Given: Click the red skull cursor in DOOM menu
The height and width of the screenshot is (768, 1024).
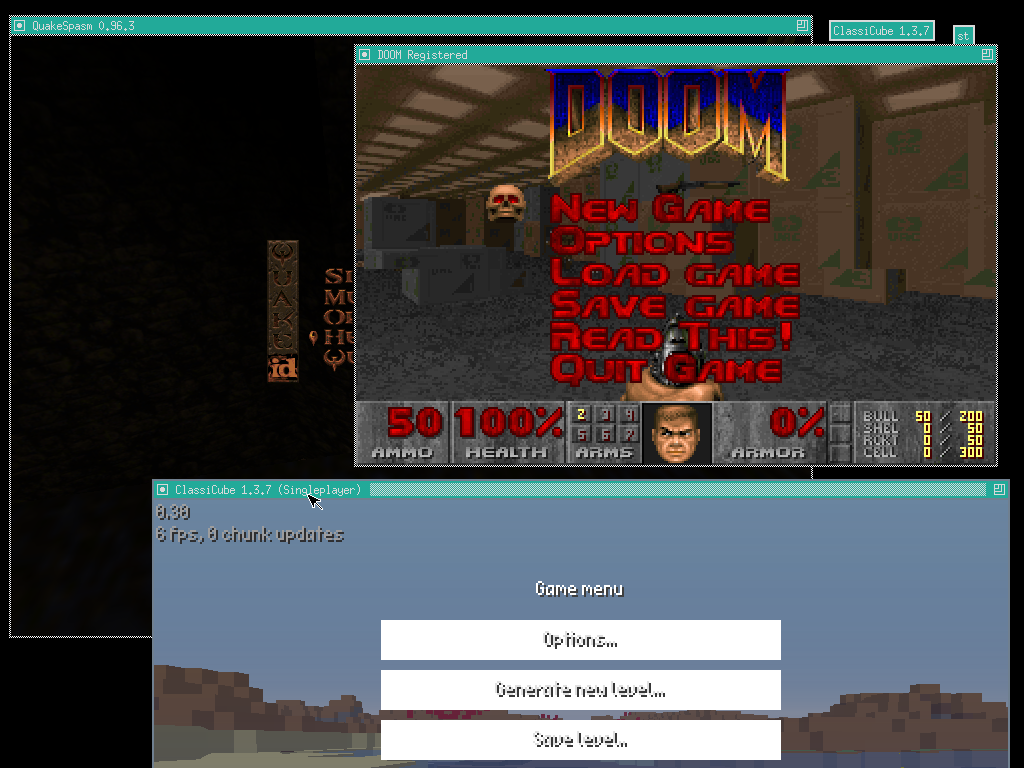Looking at the screenshot, I should (x=506, y=203).
